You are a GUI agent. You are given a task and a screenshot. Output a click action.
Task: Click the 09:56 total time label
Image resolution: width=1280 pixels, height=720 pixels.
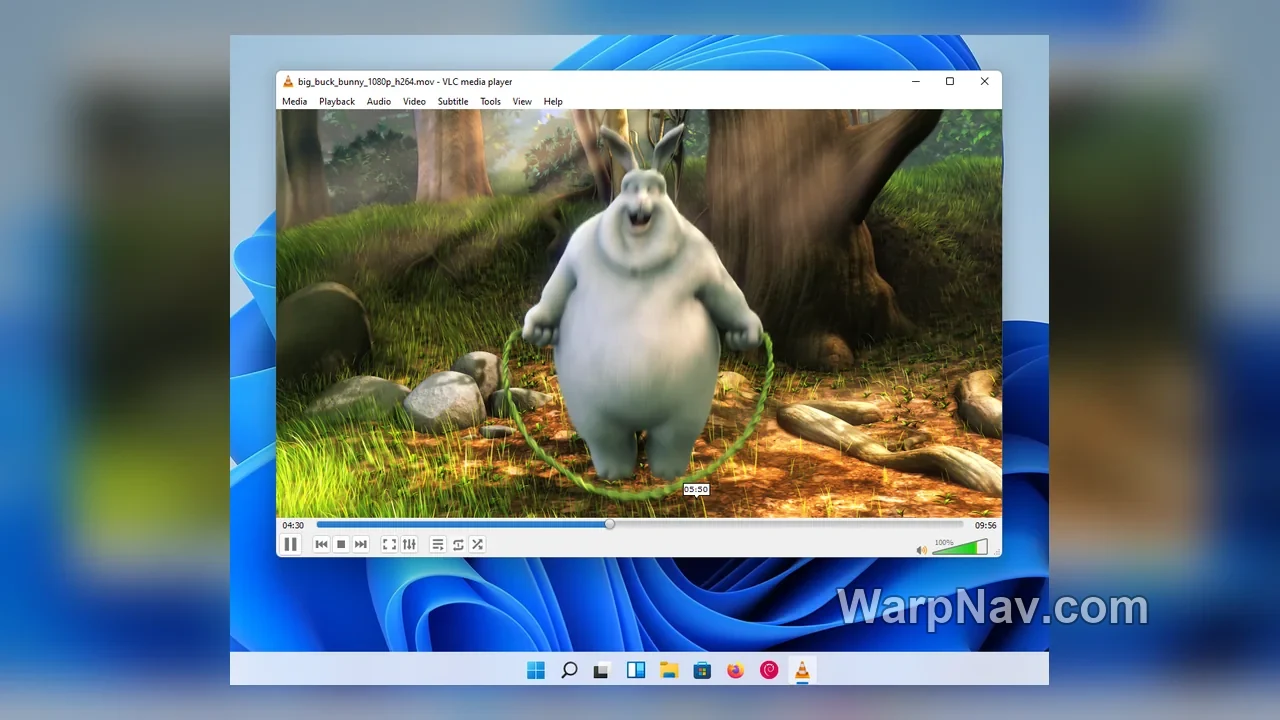pos(986,525)
